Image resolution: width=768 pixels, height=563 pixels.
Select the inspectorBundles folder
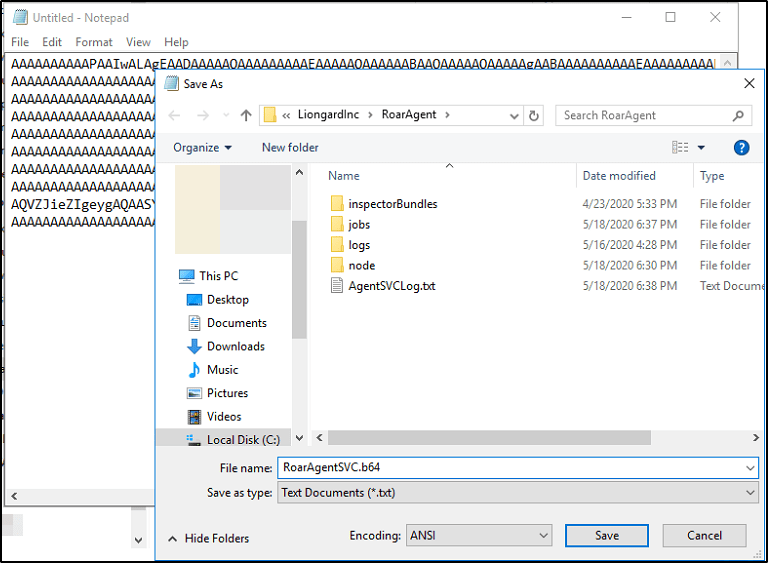coord(392,204)
